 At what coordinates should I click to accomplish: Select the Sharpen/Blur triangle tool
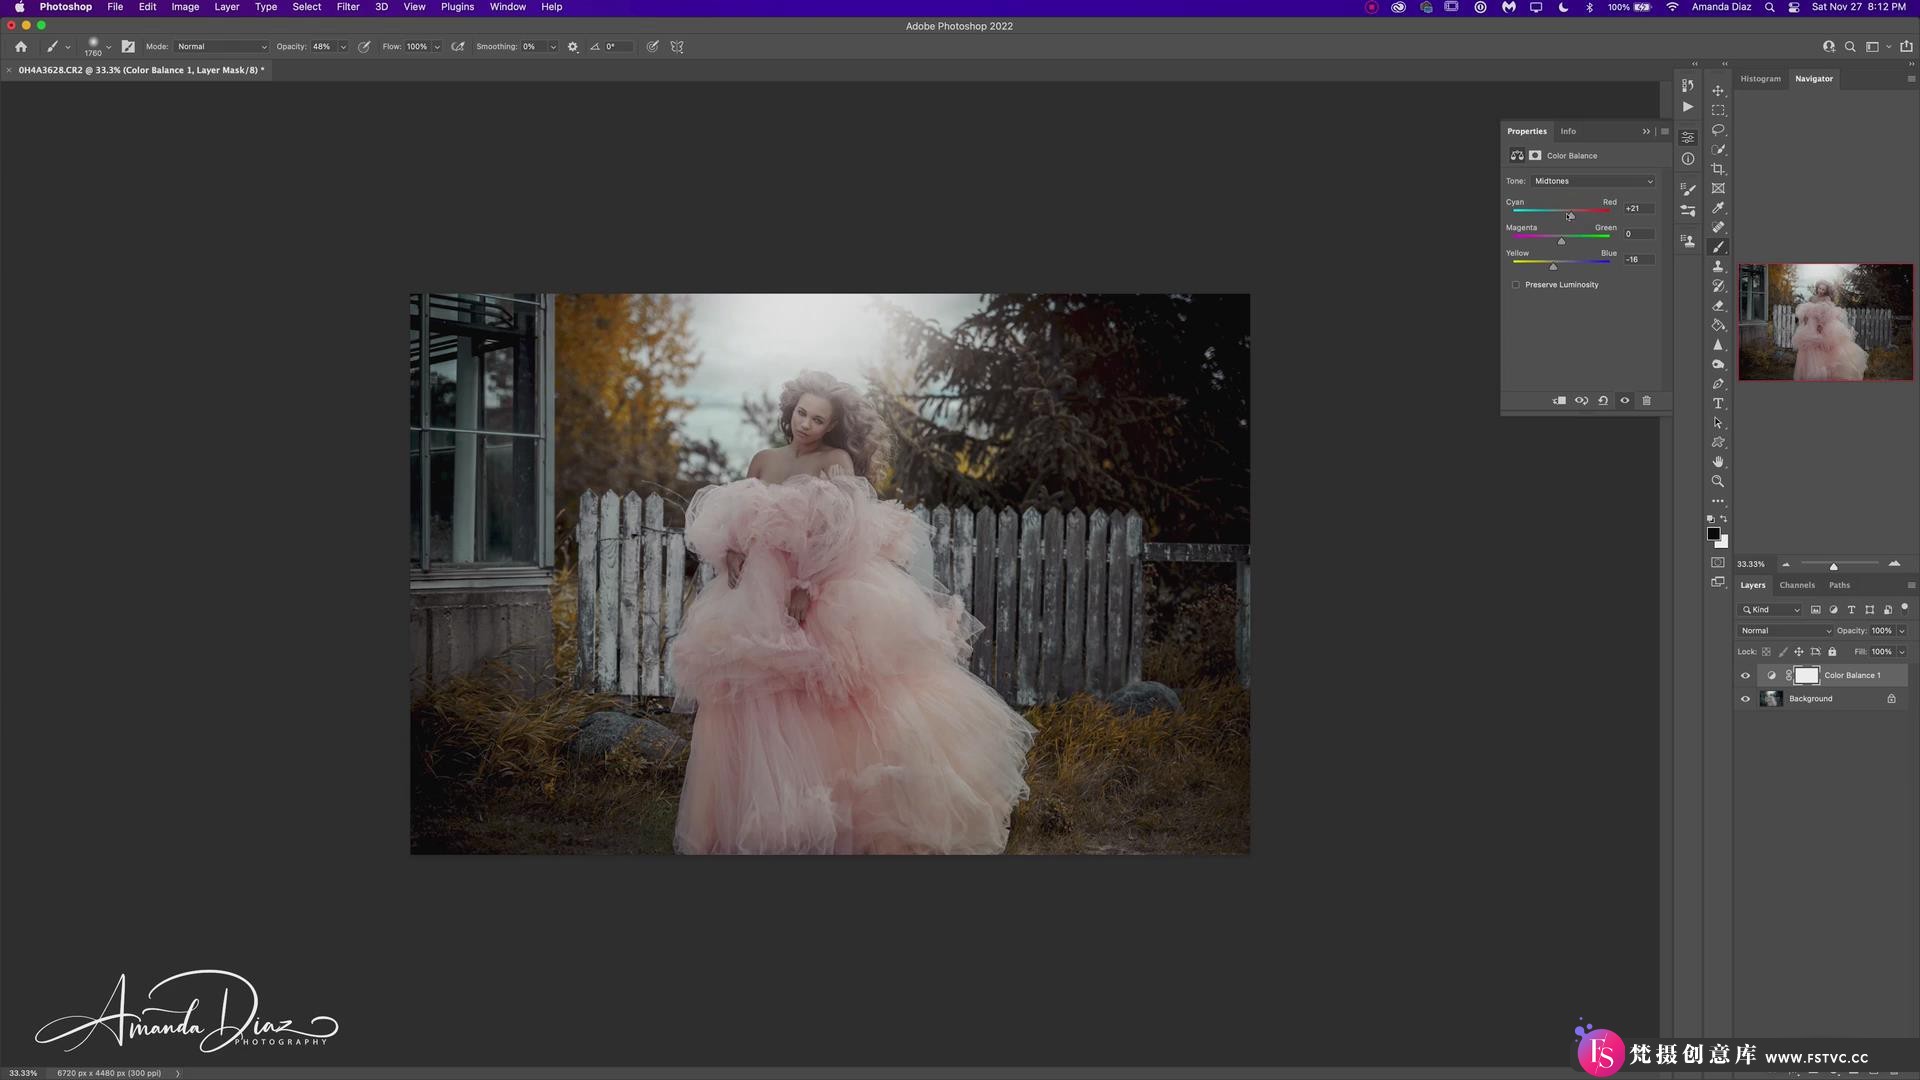point(1718,344)
